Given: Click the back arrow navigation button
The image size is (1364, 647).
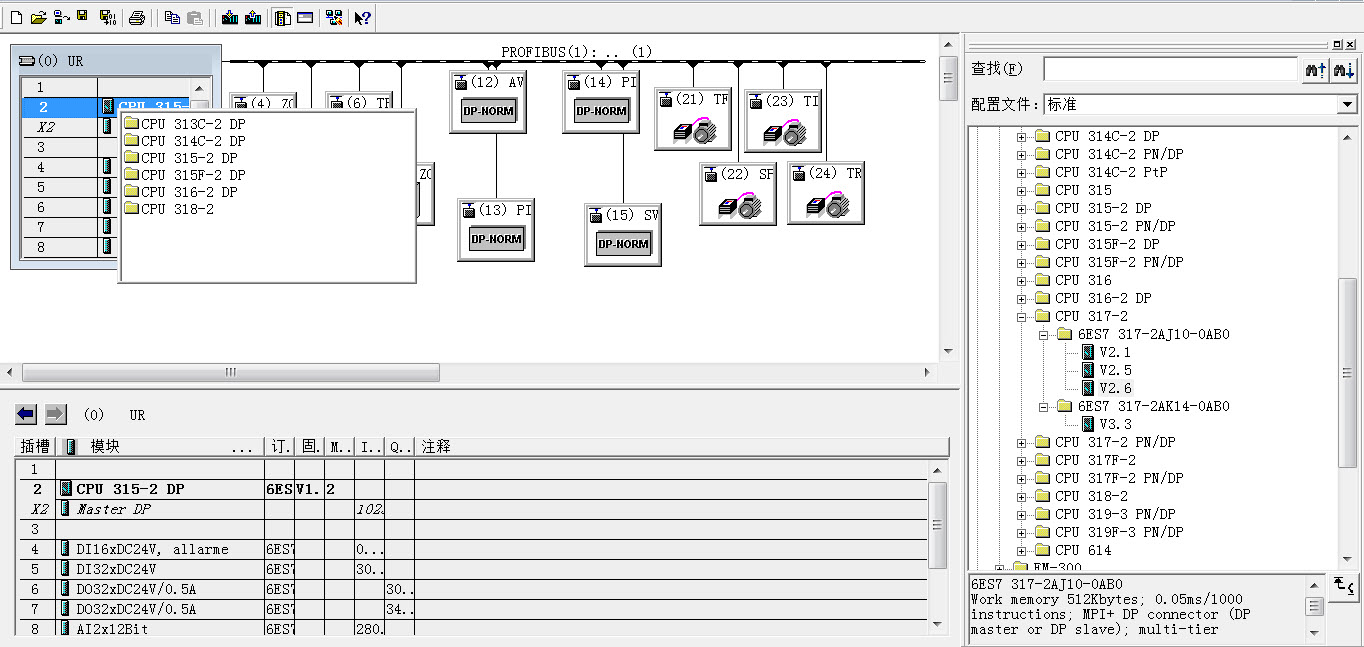Looking at the screenshot, I should [26, 414].
